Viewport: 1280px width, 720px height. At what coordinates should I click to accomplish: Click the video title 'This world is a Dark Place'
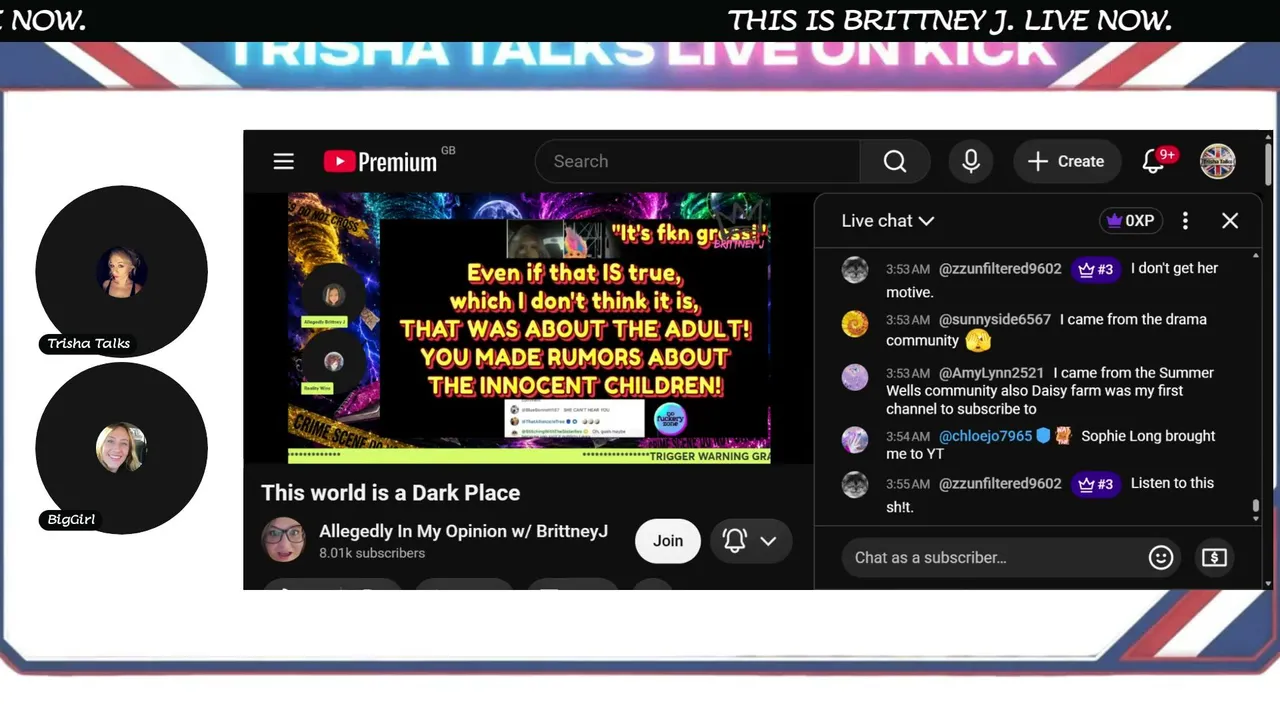click(391, 493)
